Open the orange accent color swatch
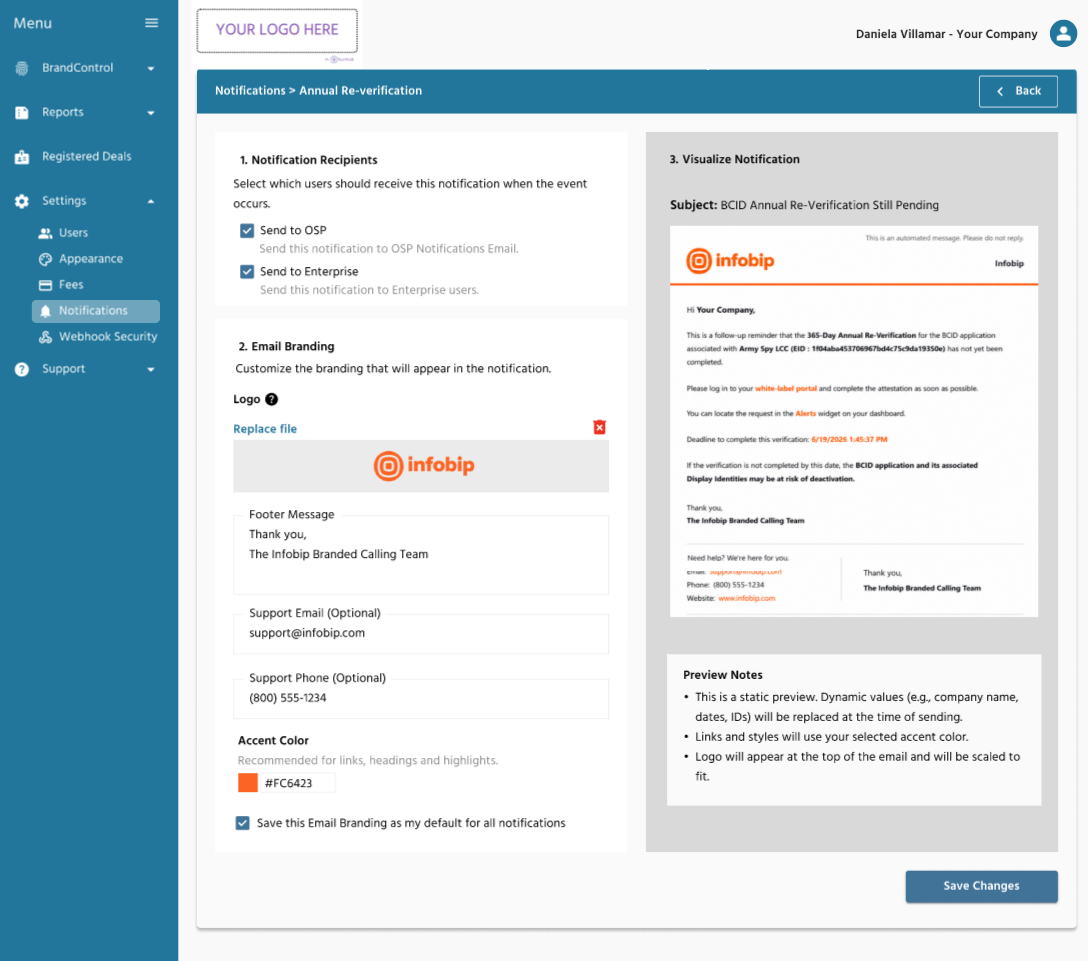 click(248, 783)
